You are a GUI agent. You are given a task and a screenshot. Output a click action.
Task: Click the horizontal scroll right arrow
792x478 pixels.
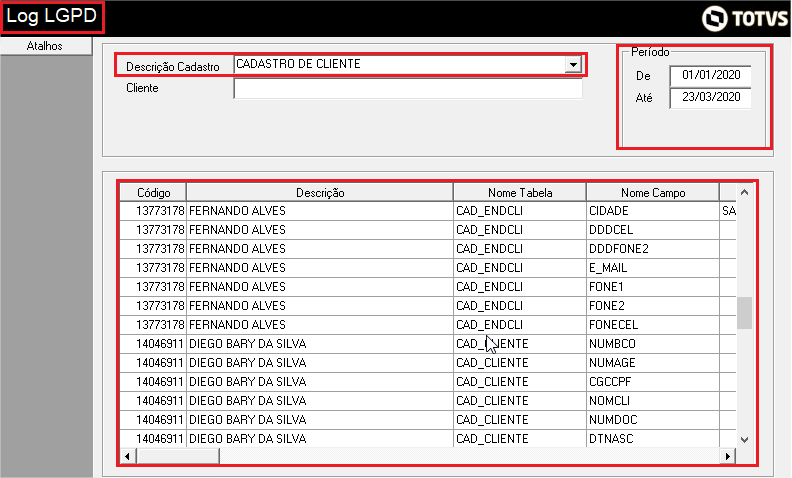[727, 456]
